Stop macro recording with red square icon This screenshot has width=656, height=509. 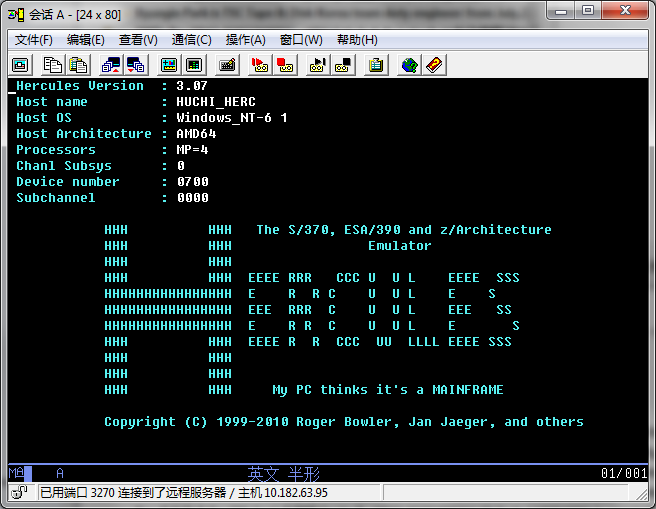pyautogui.click(x=285, y=65)
